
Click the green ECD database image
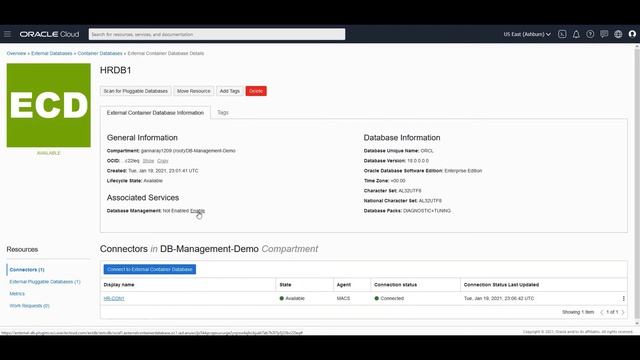[49, 105]
